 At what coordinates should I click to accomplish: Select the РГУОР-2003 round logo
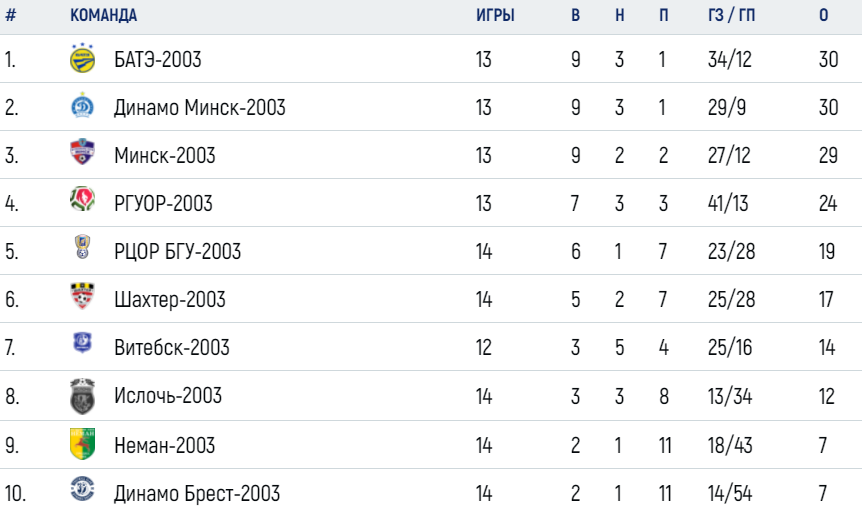point(82,199)
